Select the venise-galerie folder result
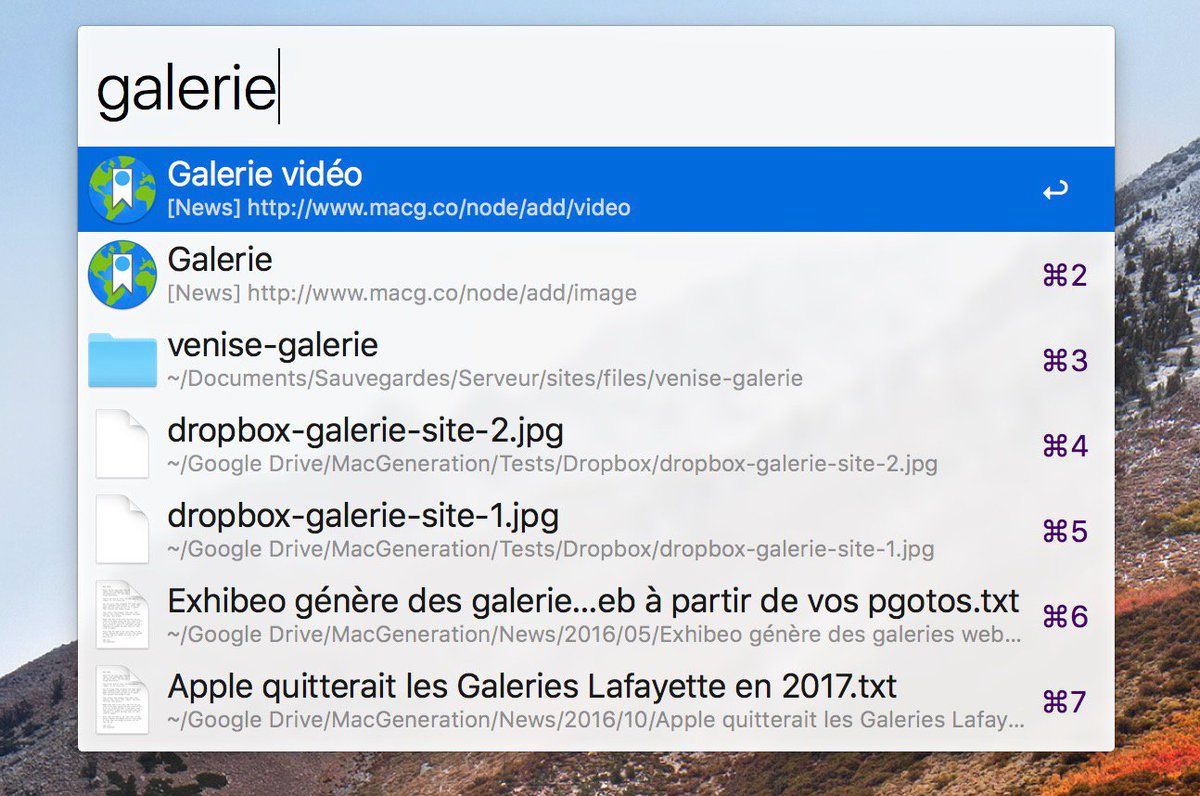1200x796 pixels. 596,360
